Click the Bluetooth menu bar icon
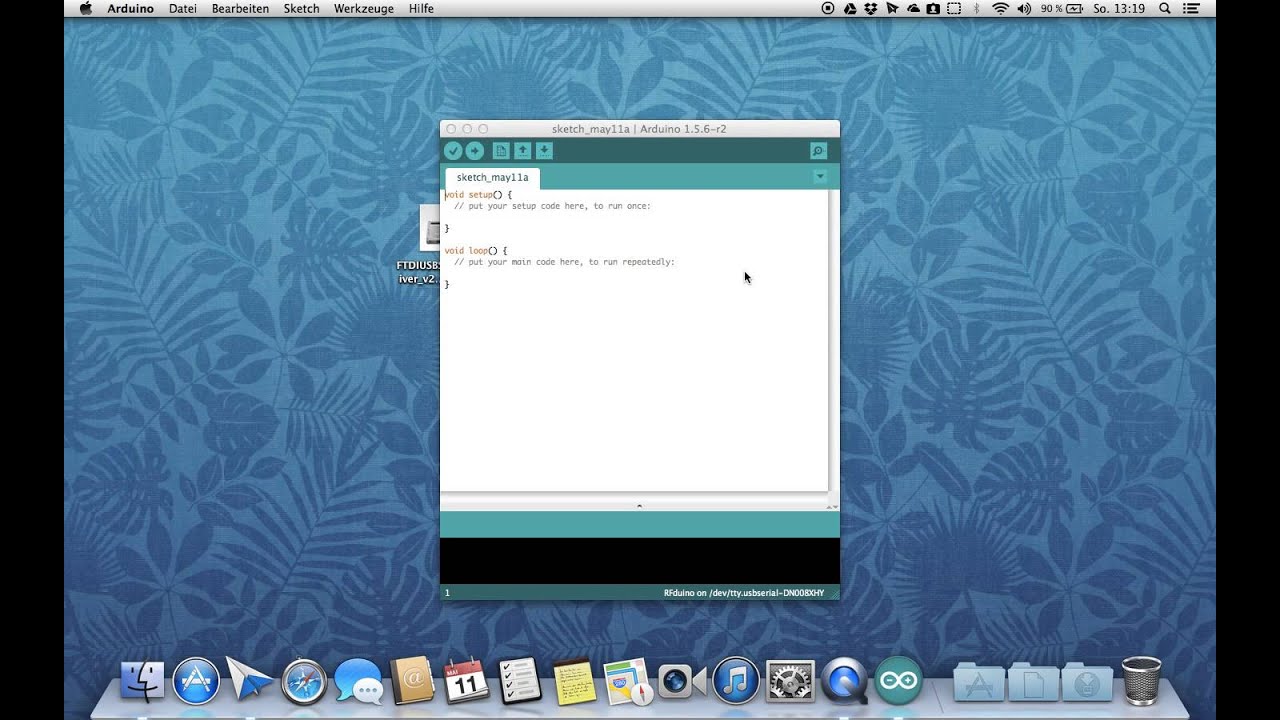 (976, 8)
